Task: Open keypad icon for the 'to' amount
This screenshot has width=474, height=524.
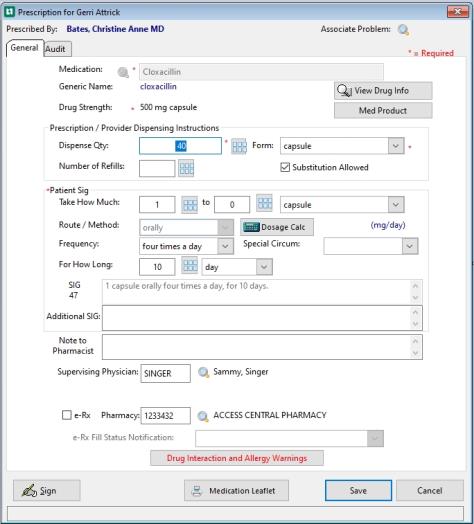Action: (x=264, y=203)
